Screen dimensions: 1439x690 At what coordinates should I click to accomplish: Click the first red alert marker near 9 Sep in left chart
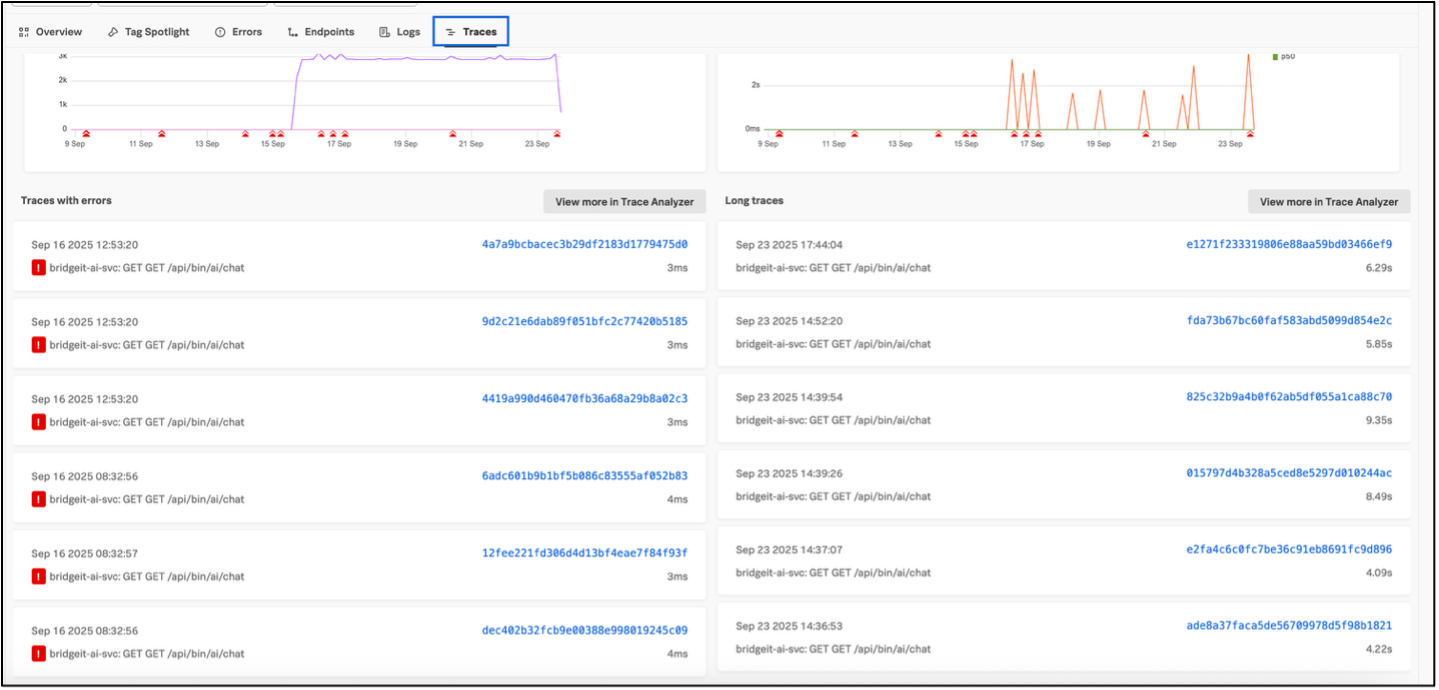[86, 133]
